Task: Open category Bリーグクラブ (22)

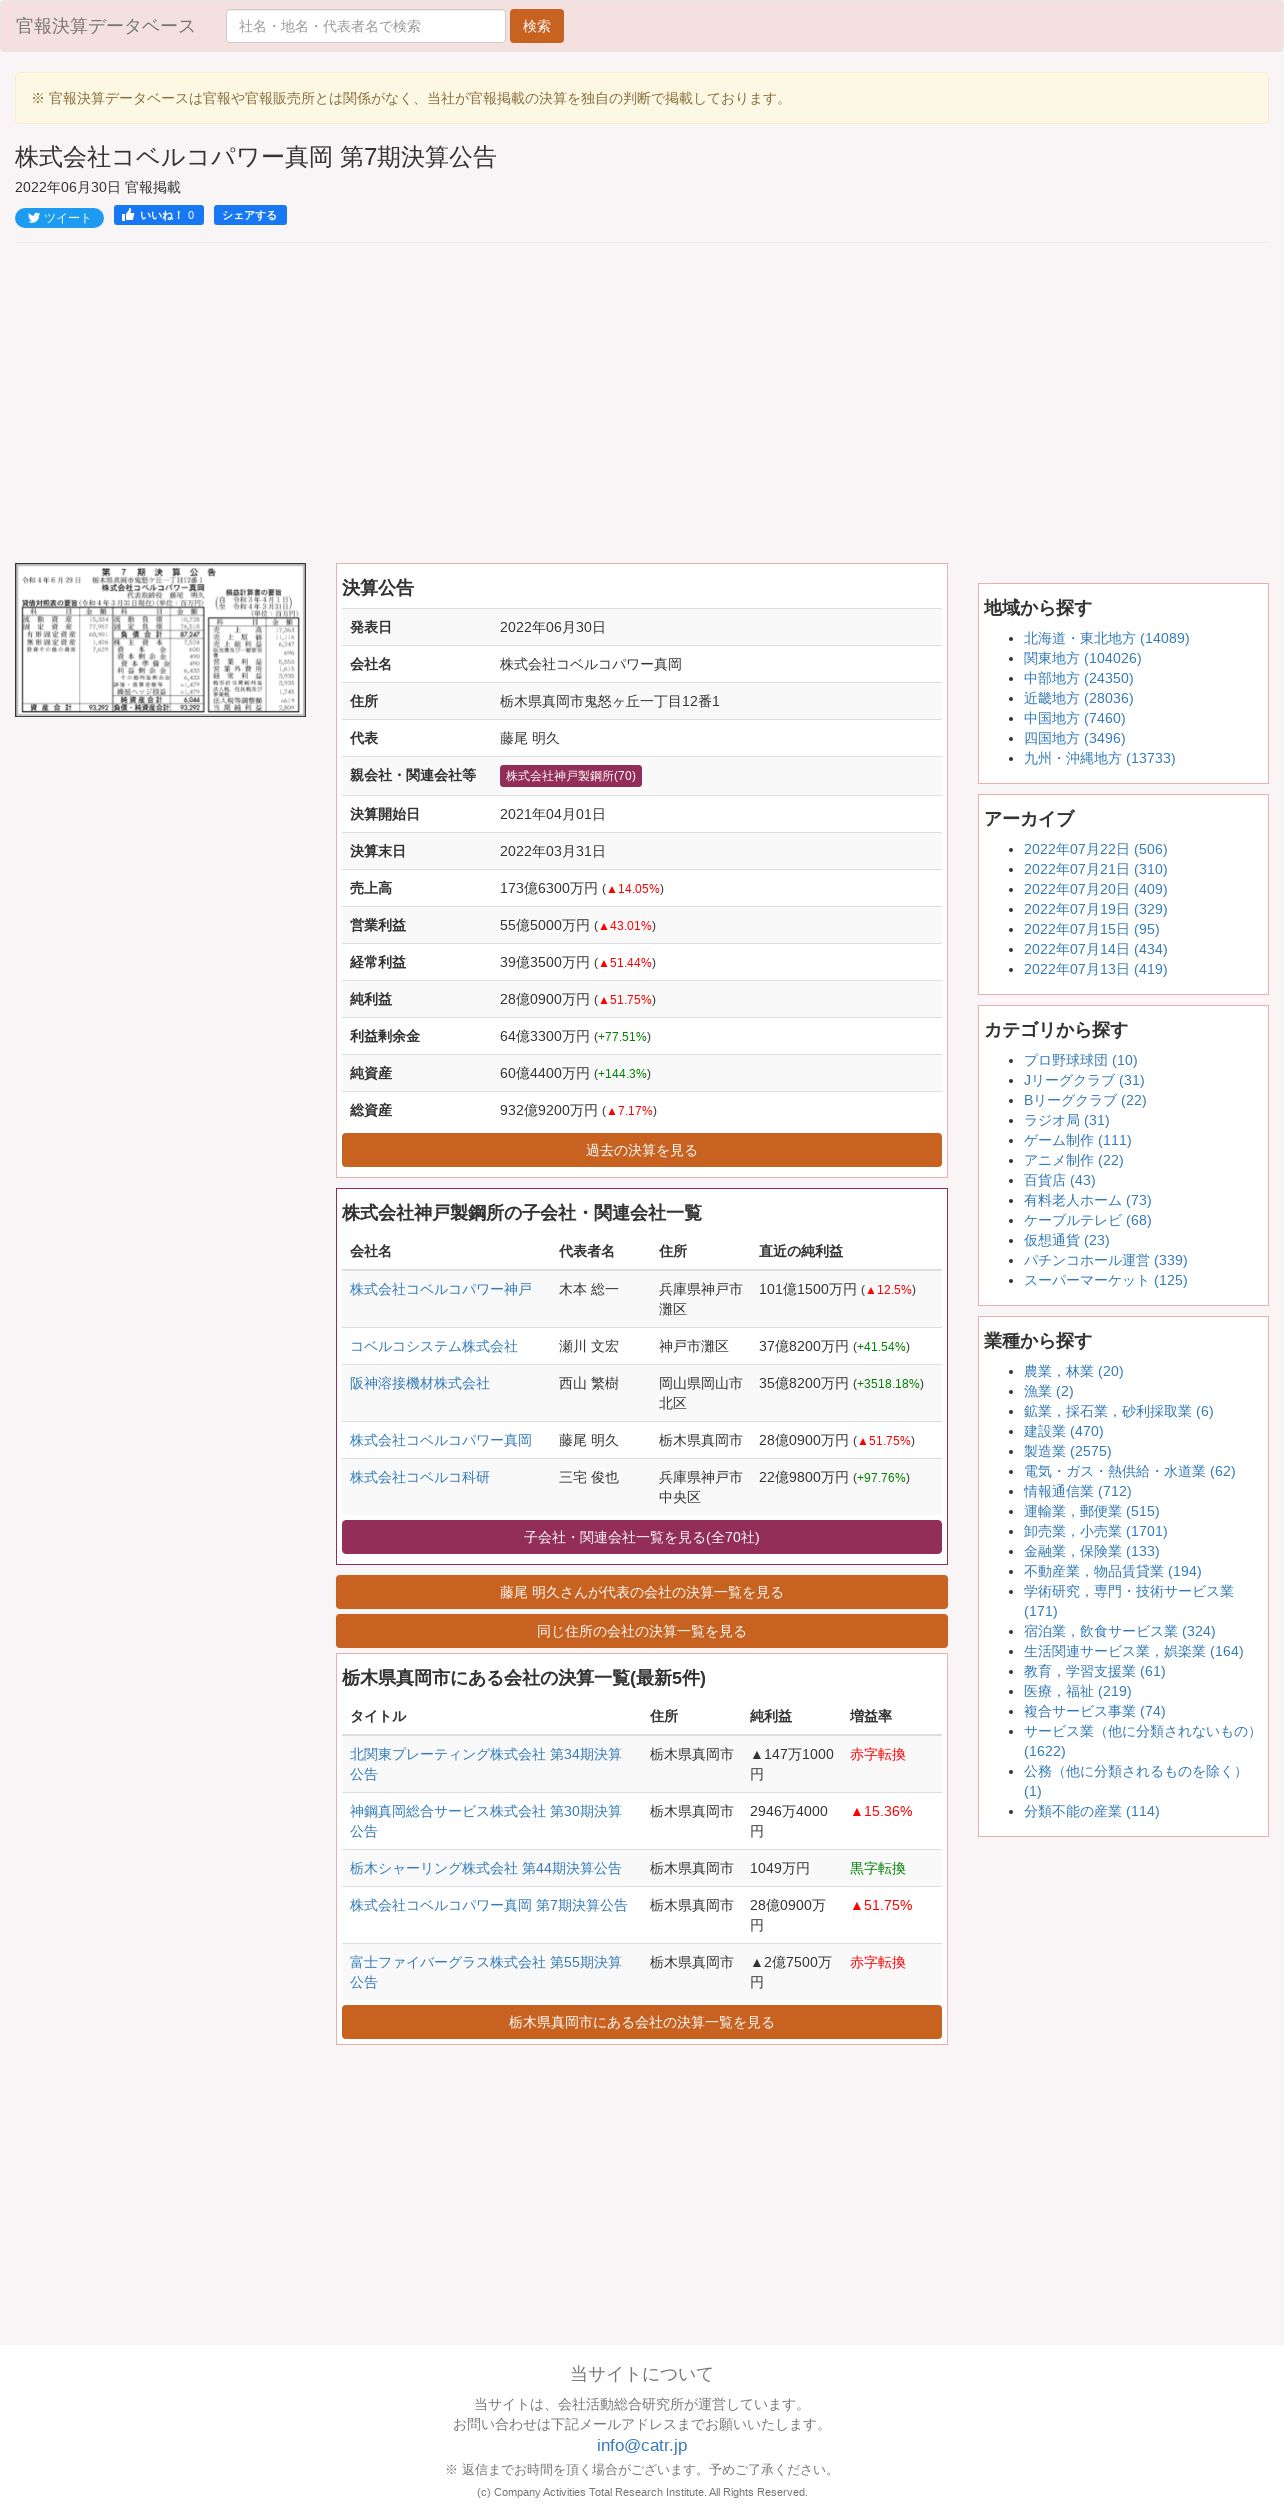Action: coord(1085,1100)
